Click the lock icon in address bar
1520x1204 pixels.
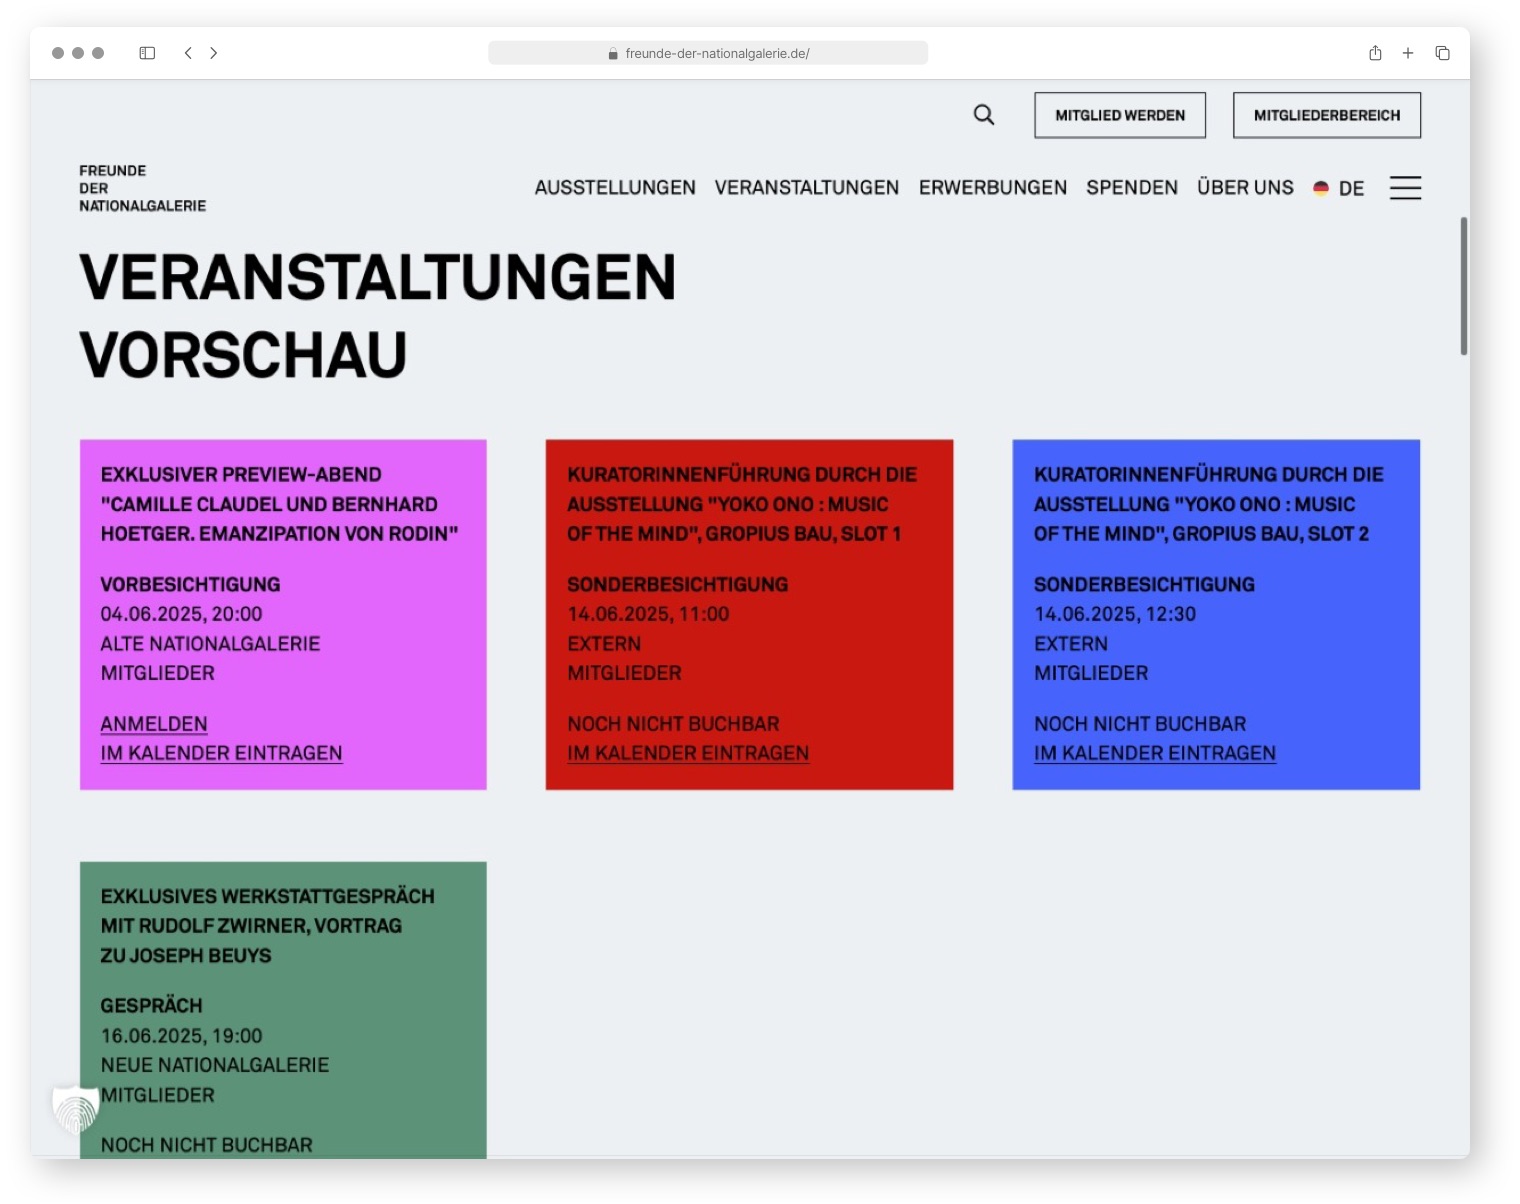pos(613,54)
